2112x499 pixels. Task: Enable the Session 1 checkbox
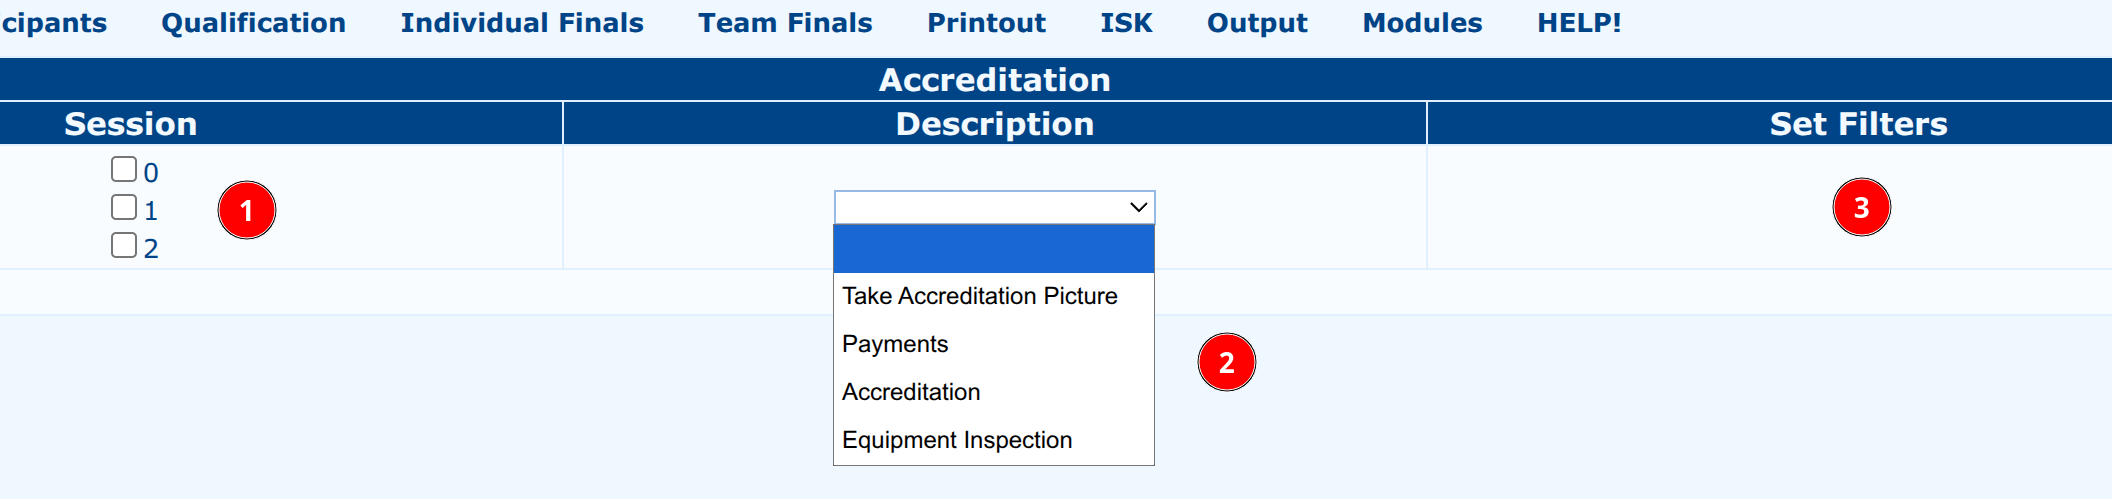pyautogui.click(x=124, y=207)
